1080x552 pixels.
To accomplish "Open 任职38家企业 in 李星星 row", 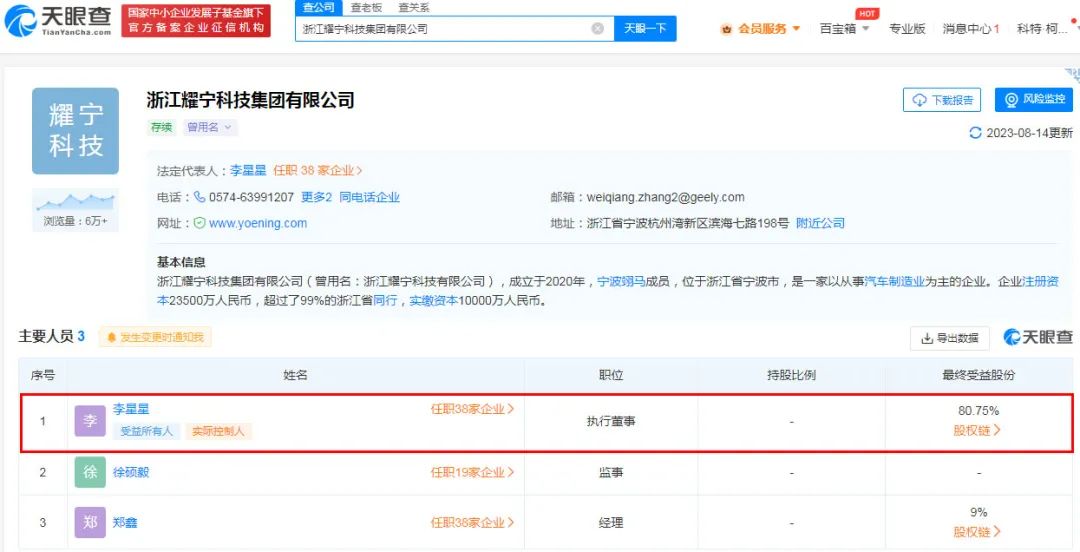I will pyautogui.click(x=472, y=409).
